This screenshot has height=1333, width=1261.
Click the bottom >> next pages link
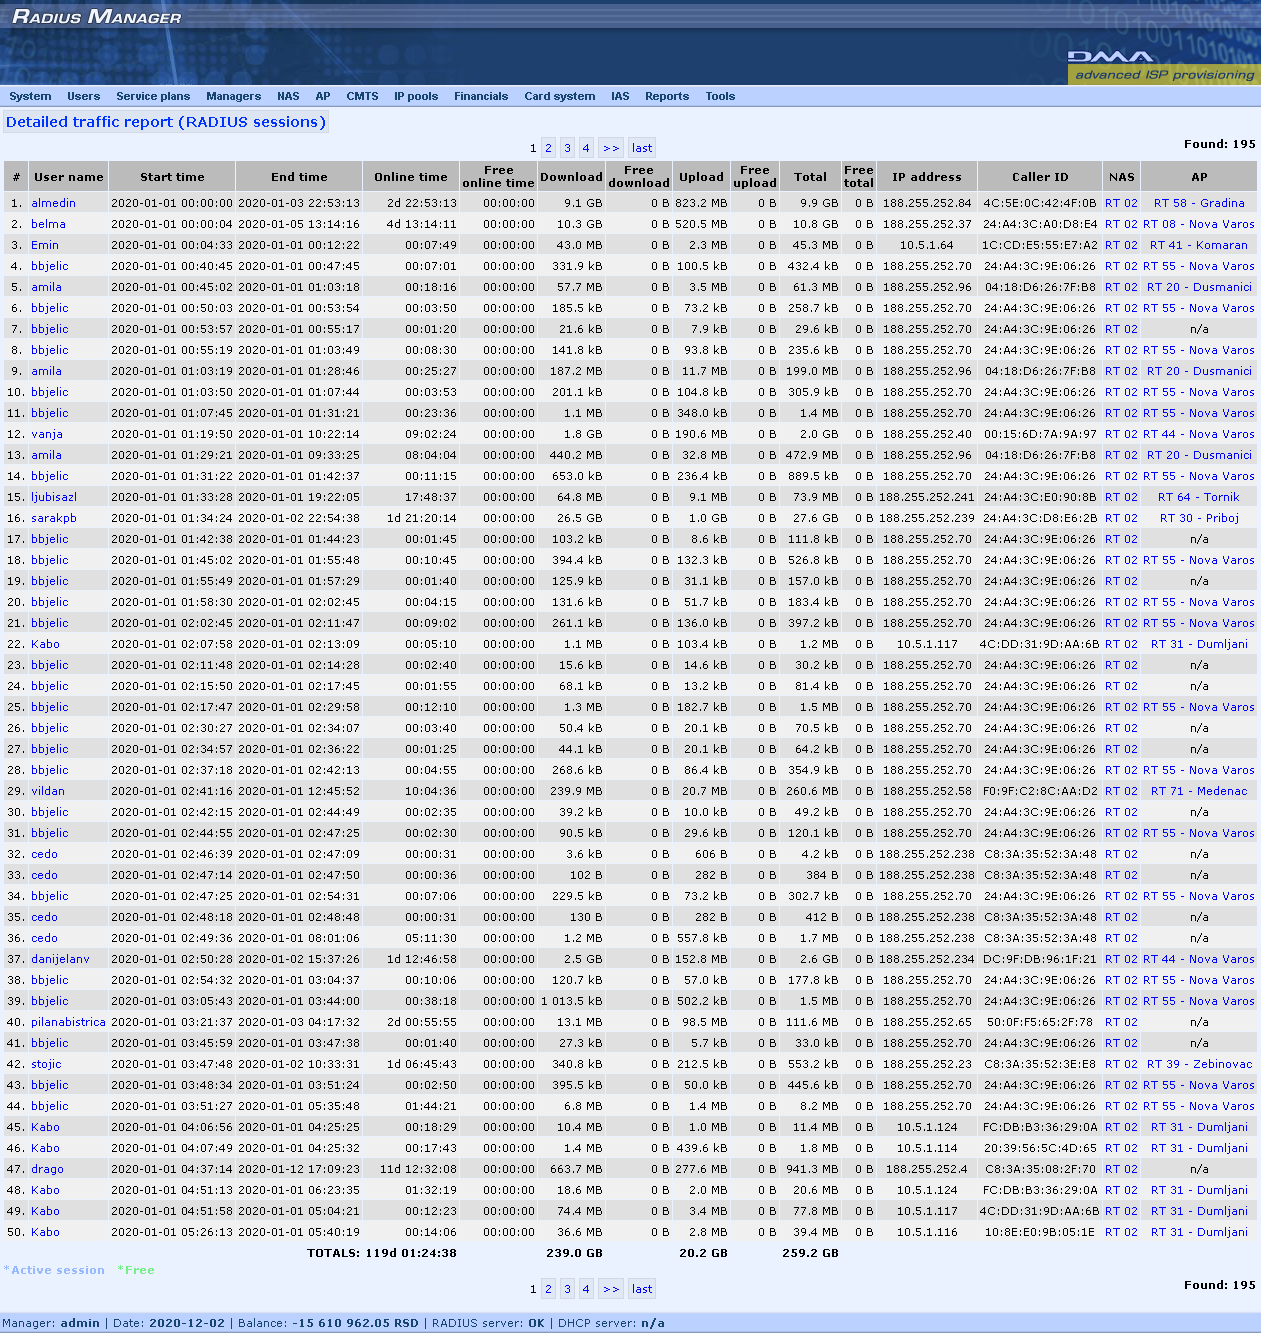click(x=611, y=1289)
